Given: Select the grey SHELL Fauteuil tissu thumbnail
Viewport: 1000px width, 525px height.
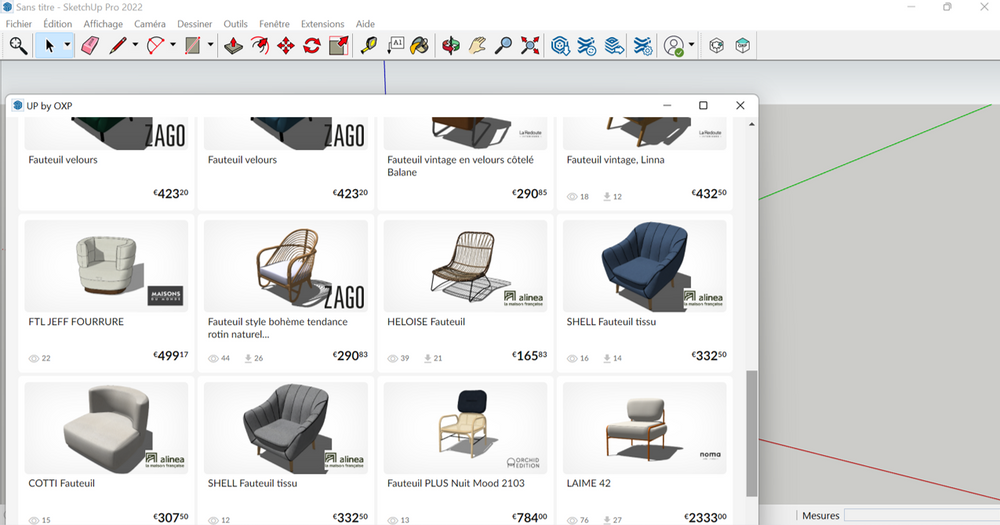Looking at the screenshot, I should click(x=286, y=427).
